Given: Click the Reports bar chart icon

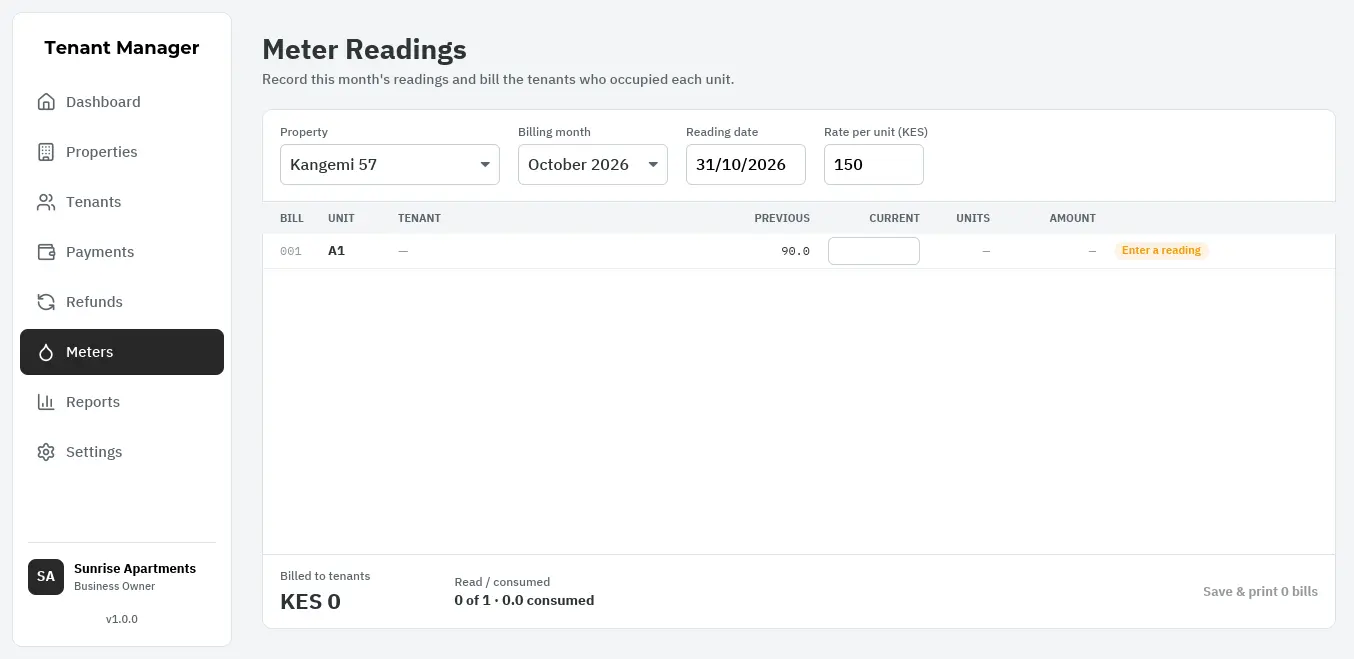Looking at the screenshot, I should [46, 402].
